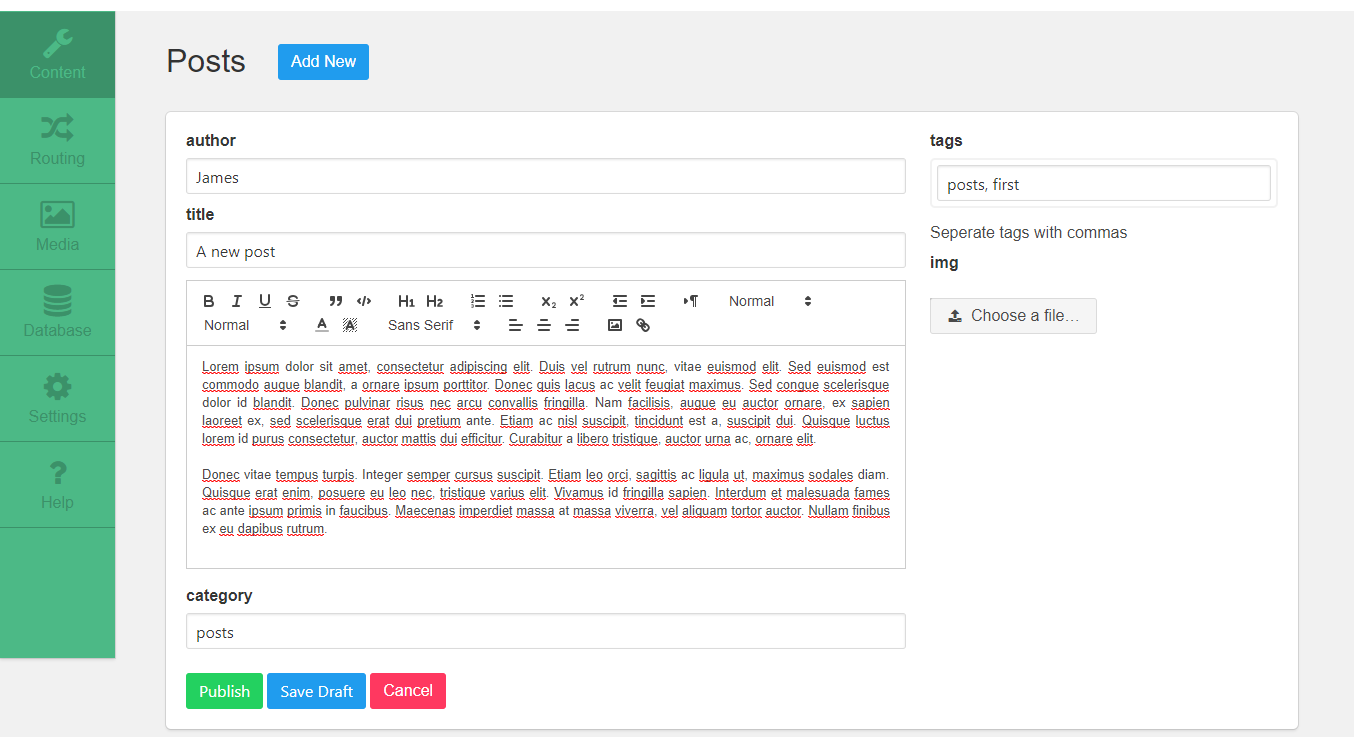
Task: Go to Database in the sidebar
Action: click(57, 313)
